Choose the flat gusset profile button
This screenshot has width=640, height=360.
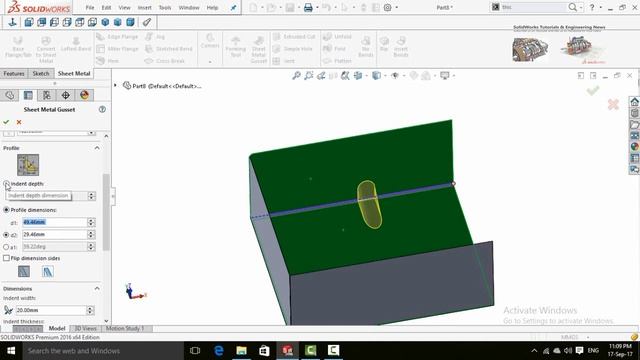click(x=48, y=271)
